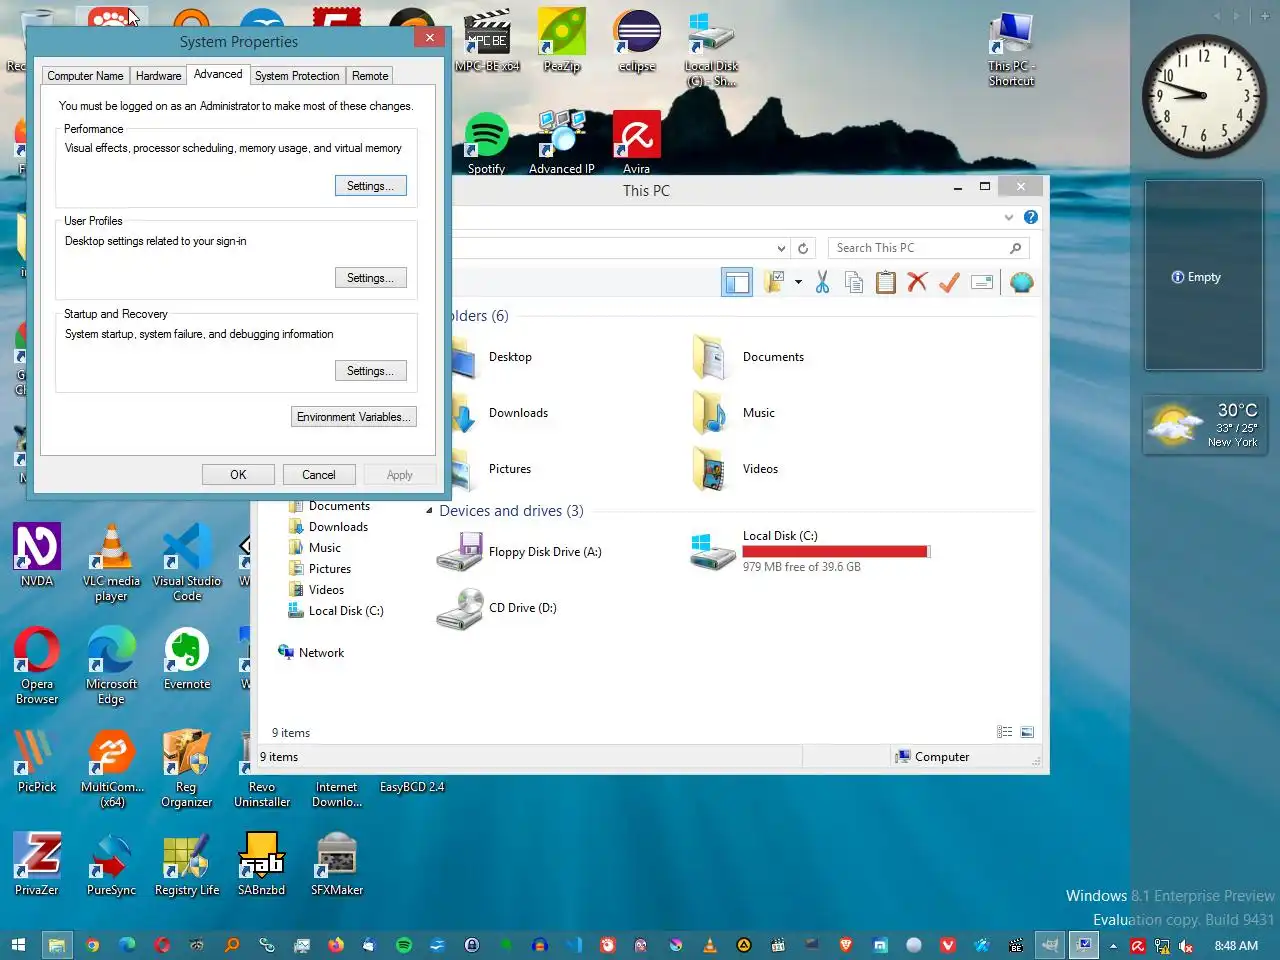
Task: Open the Spotify desktop shortcut
Action: 487,143
